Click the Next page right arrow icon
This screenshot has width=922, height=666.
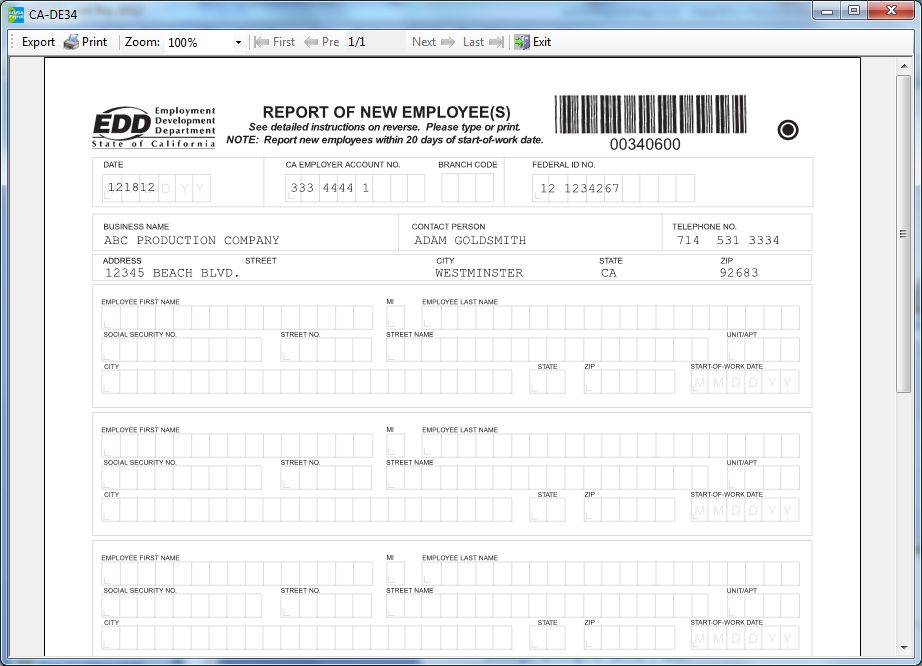pos(447,42)
